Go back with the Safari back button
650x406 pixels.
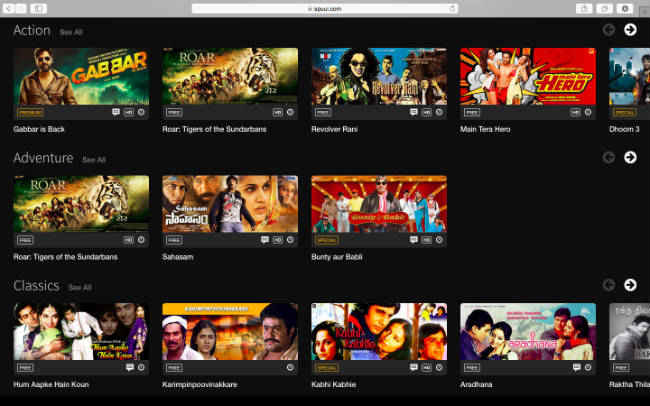(8, 8)
